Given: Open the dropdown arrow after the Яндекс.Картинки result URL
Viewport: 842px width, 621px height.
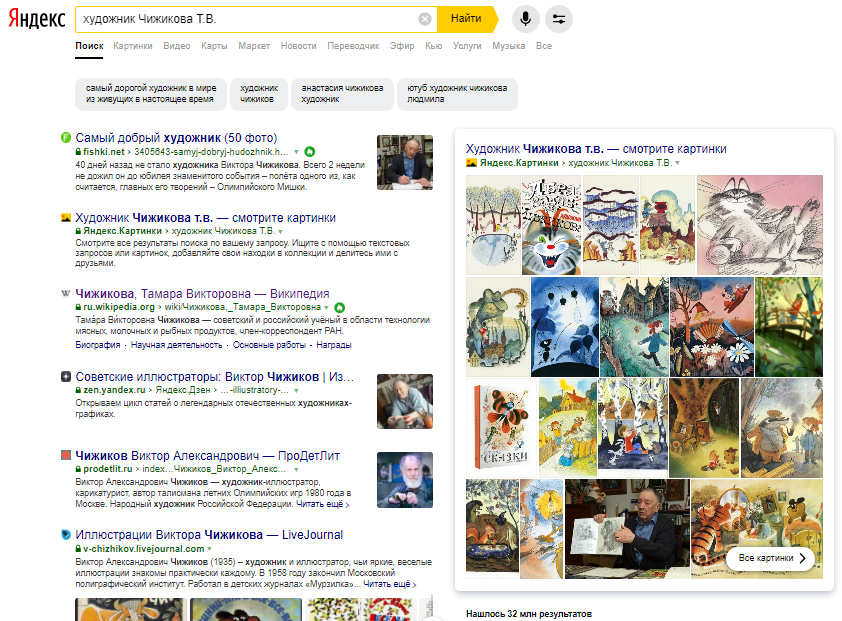Looking at the screenshot, I should click(280, 232).
